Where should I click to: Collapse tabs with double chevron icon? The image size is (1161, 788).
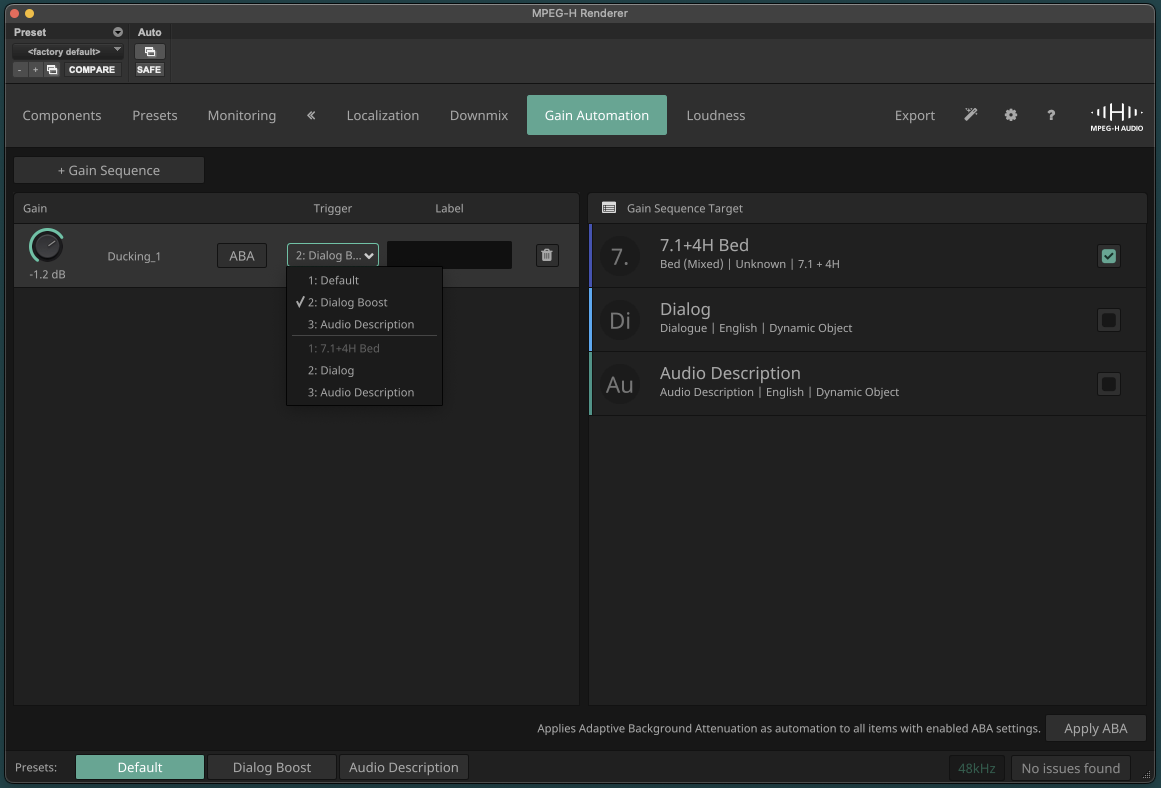[311, 115]
